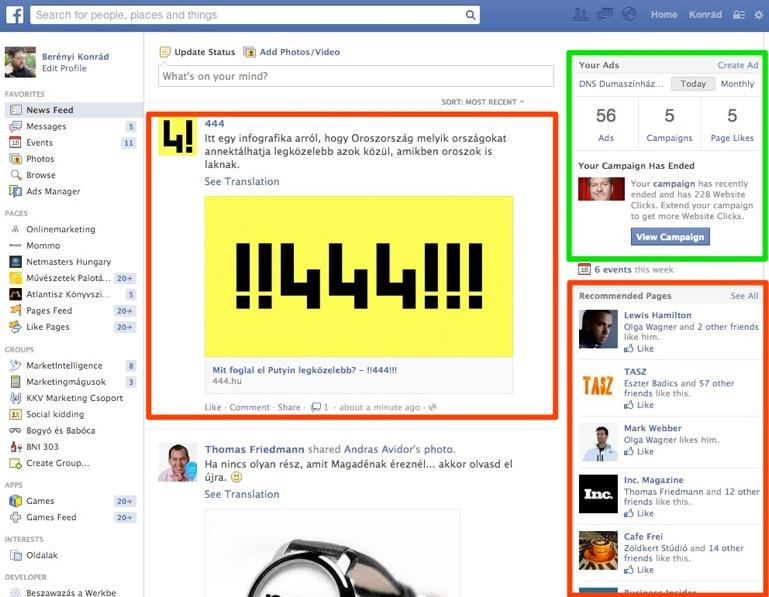Click the Create Group icon

(16, 463)
